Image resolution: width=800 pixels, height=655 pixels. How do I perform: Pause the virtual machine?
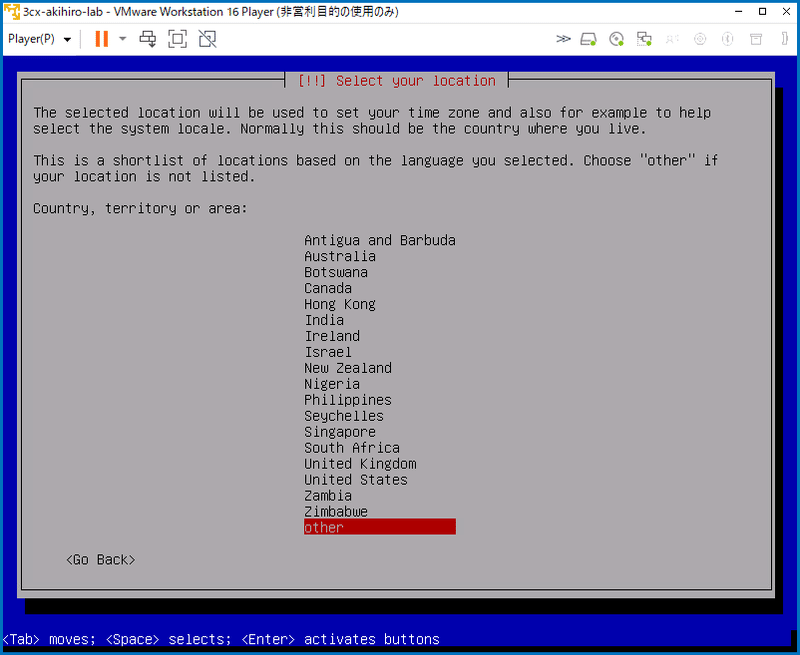point(102,39)
